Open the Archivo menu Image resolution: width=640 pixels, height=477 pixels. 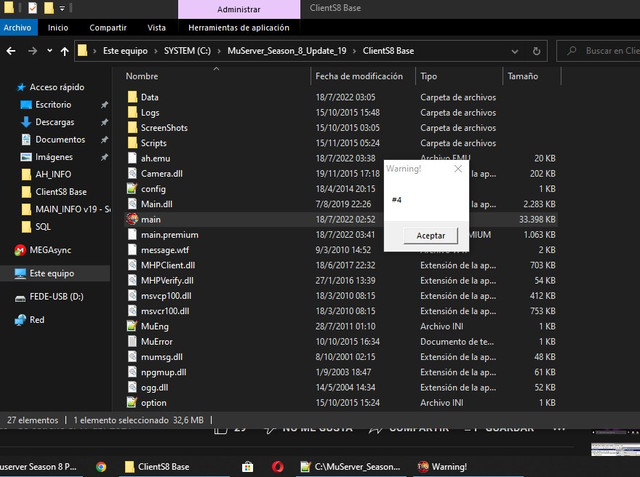click(x=18, y=28)
